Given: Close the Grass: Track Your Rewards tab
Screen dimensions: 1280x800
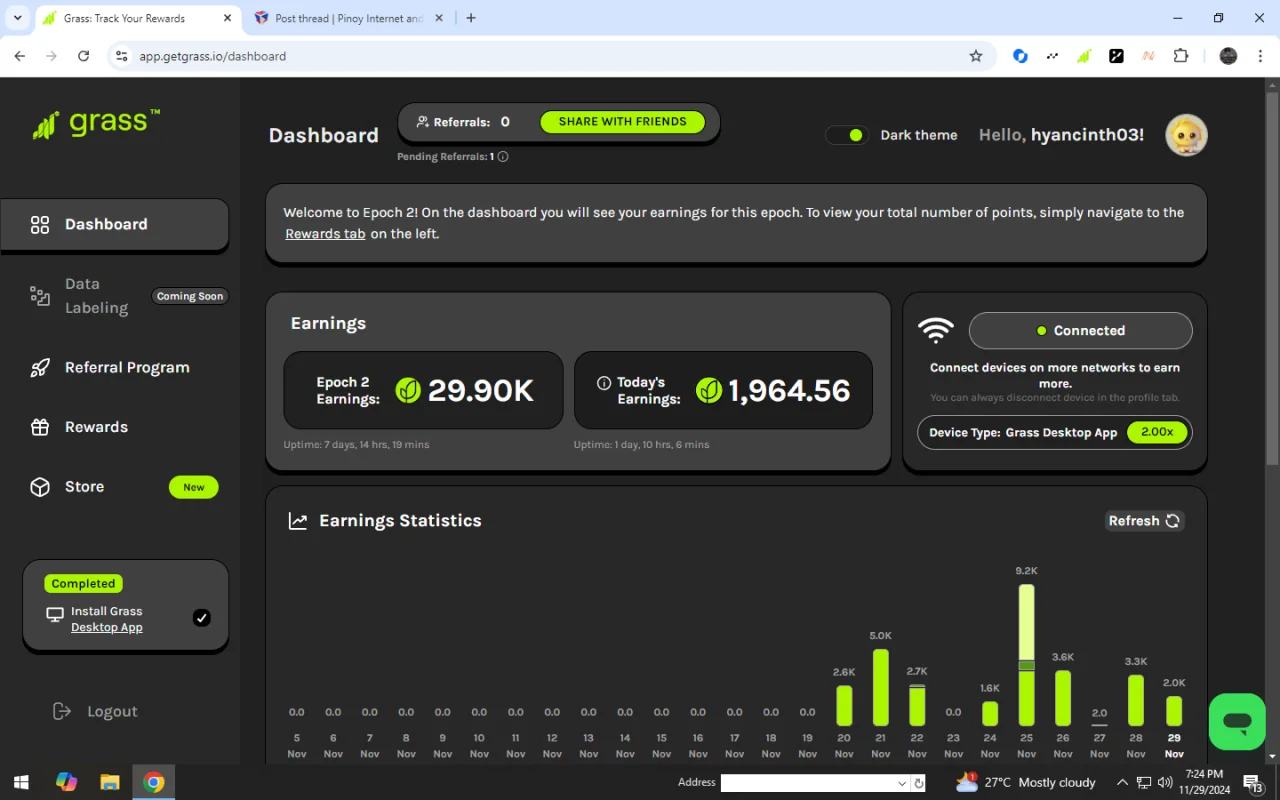Looking at the screenshot, I should [x=227, y=18].
